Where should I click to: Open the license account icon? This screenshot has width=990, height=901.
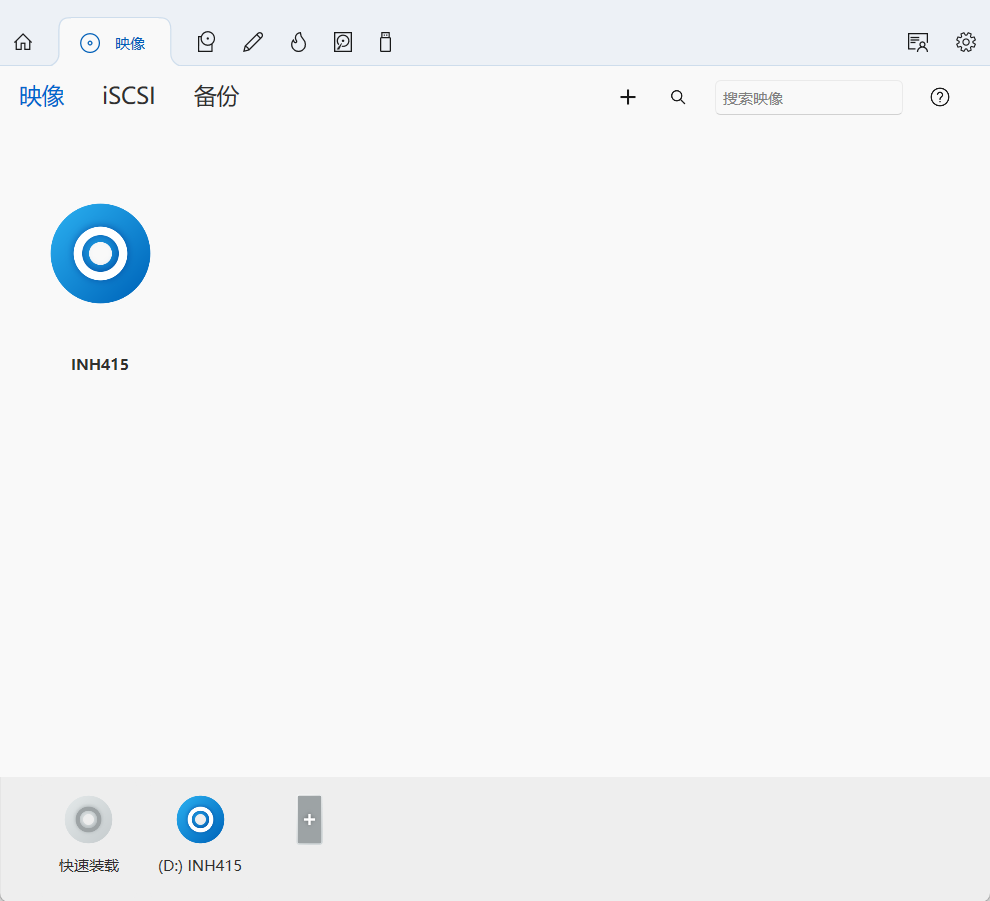coord(917,42)
